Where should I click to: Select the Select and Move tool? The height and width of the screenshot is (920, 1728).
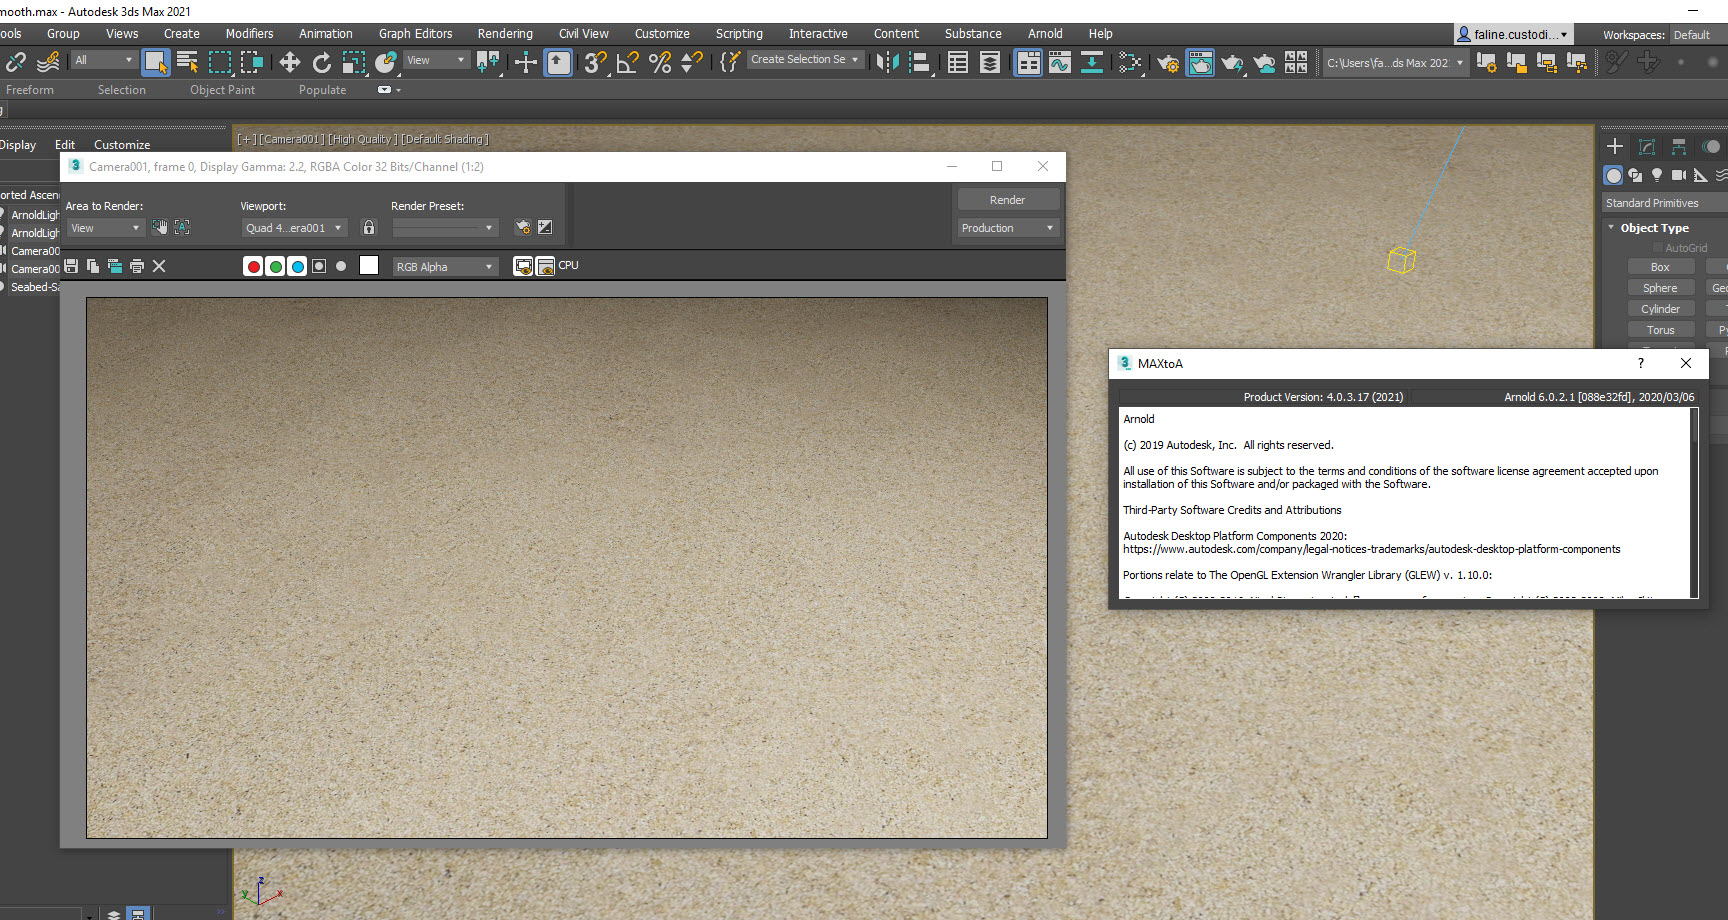click(290, 62)
